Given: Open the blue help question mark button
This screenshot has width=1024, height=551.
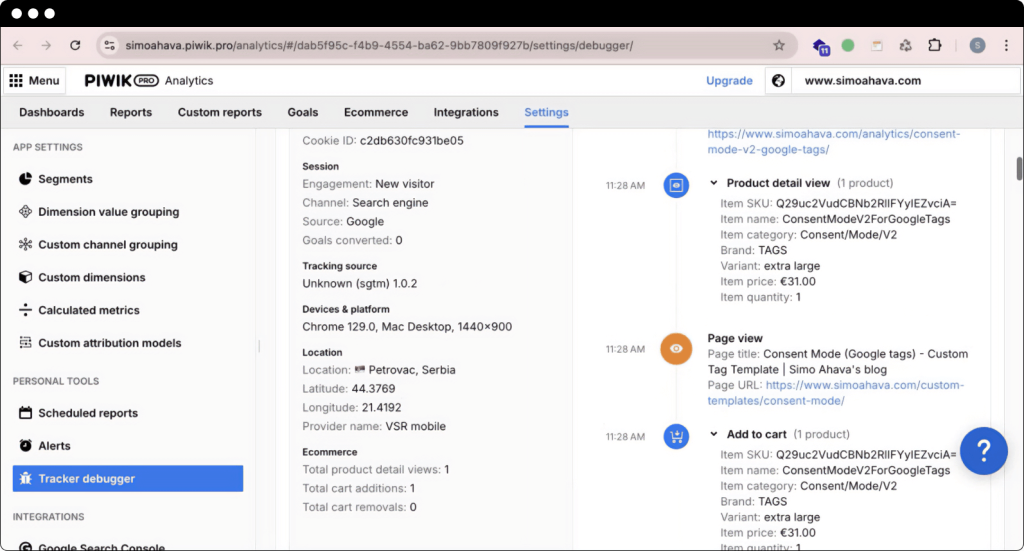Looking at the screenshot, I should pos(983,451).
